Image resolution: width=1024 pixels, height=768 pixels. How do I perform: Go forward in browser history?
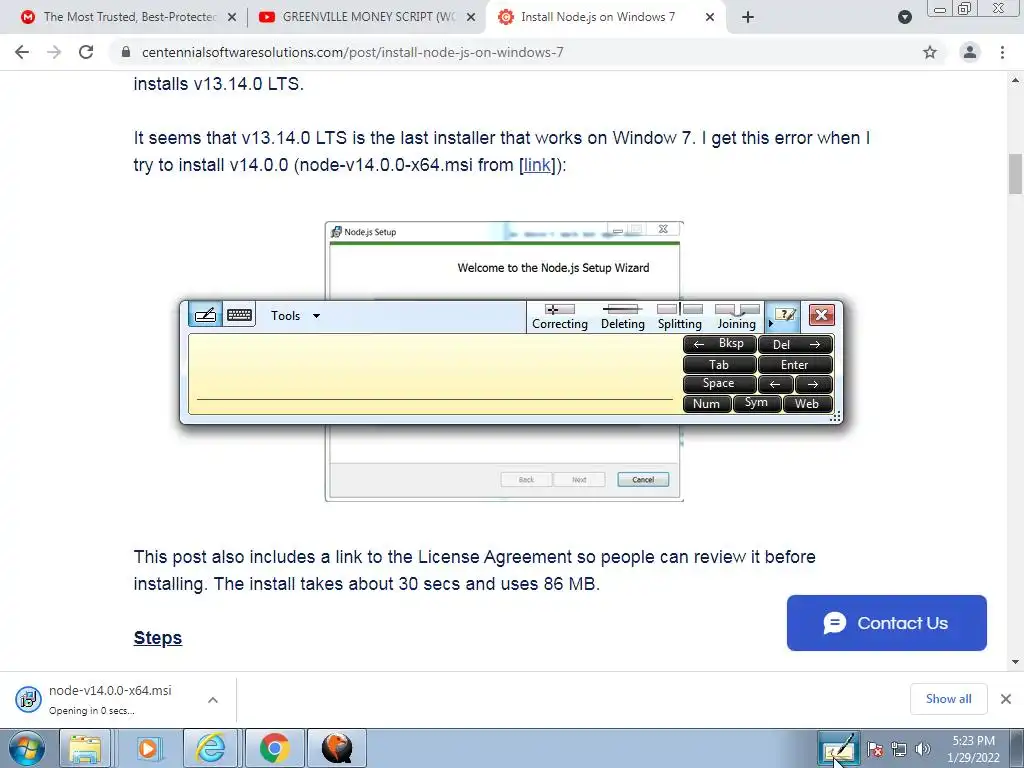[x=54, y=52]
